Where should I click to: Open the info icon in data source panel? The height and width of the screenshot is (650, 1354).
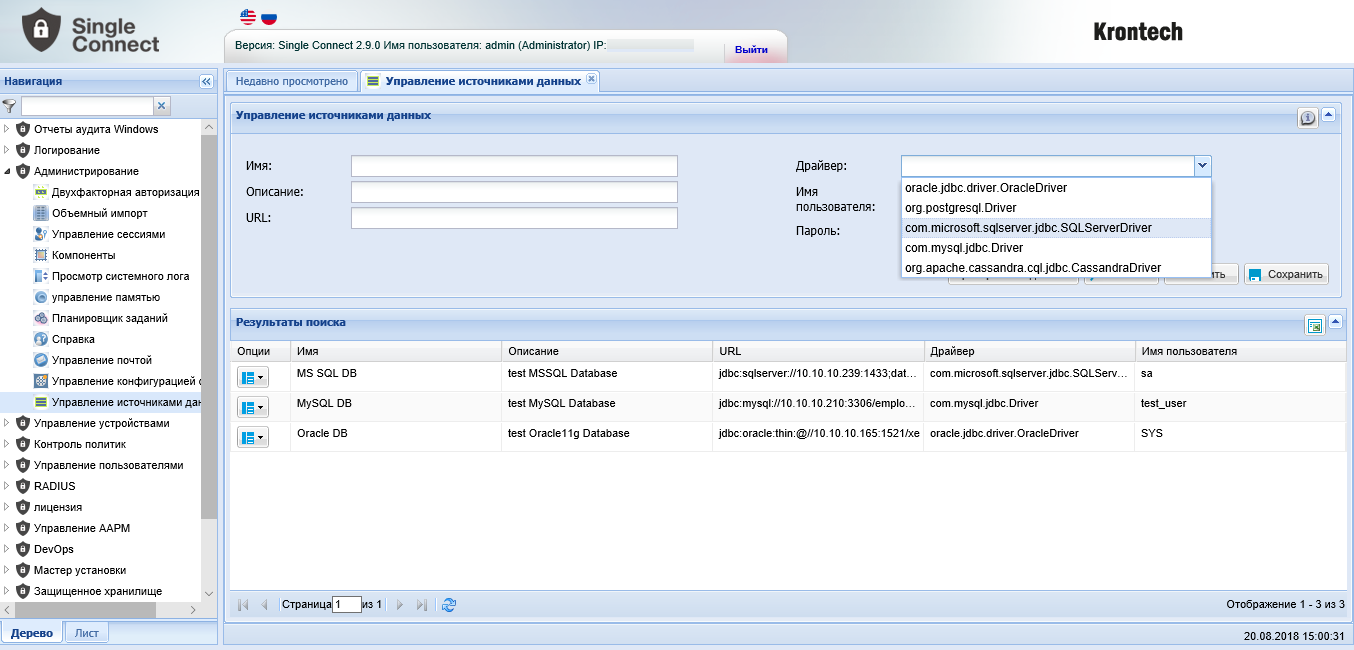[x=1307, y=118]
